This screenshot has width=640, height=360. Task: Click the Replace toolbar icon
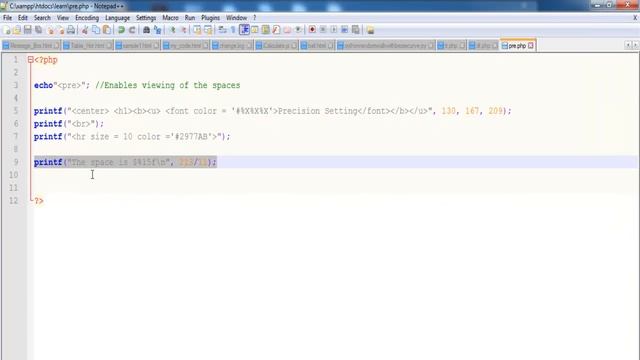click(x=157, y=30)
